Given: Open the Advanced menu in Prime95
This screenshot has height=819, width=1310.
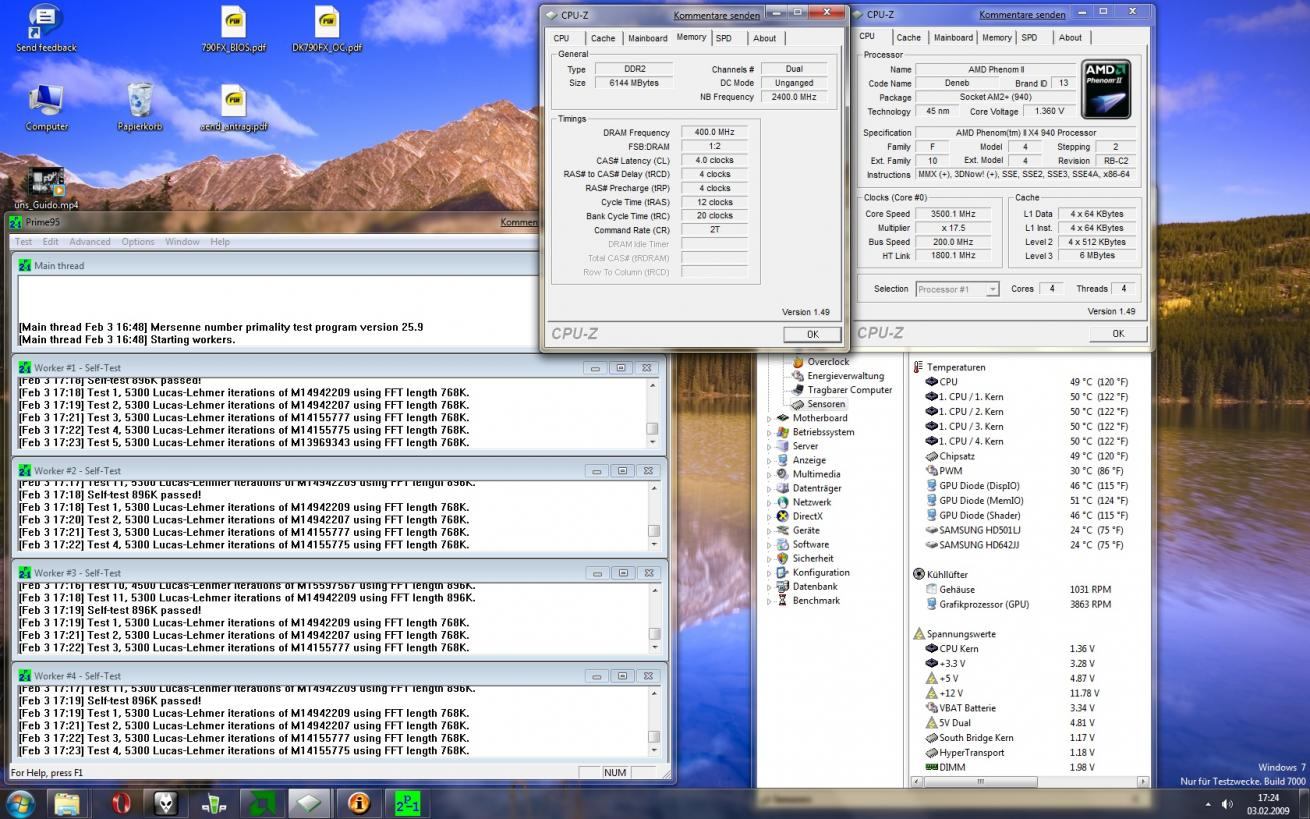Looking at the screenshot, I should tap(89, 242).
